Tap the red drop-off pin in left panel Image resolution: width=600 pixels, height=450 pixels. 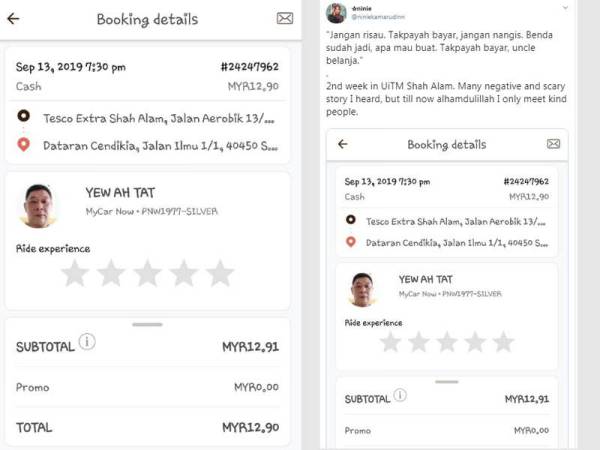coord(24,145)
